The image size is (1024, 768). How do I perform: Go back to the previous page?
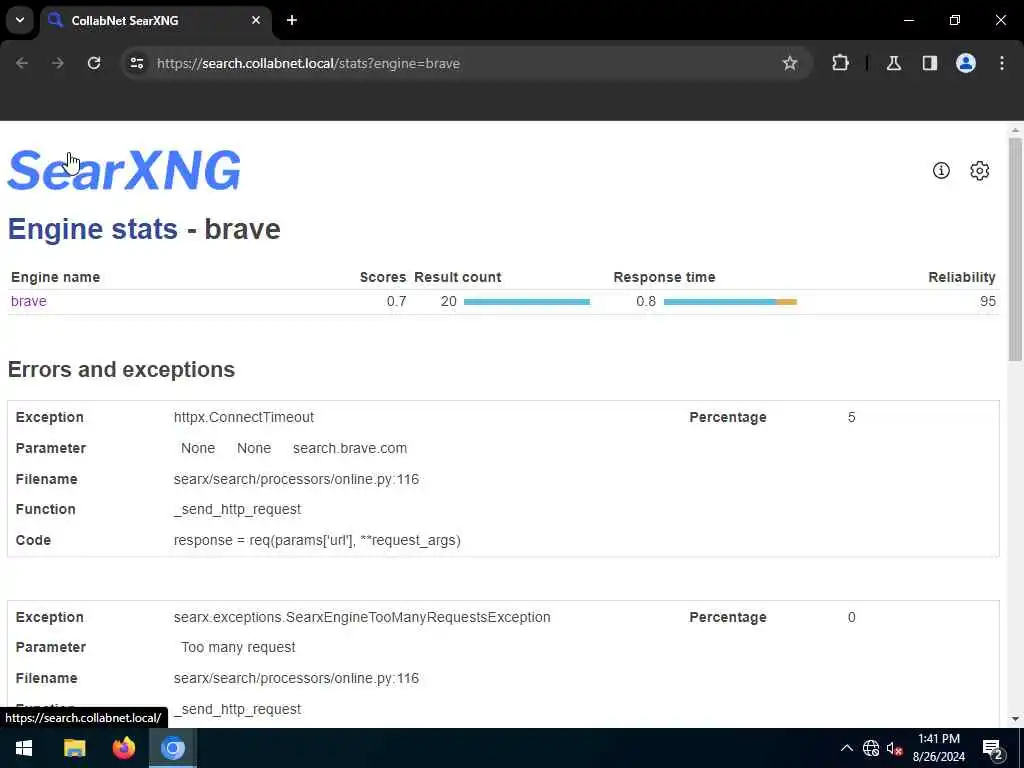pyautogui.click(x=22, y=63)
